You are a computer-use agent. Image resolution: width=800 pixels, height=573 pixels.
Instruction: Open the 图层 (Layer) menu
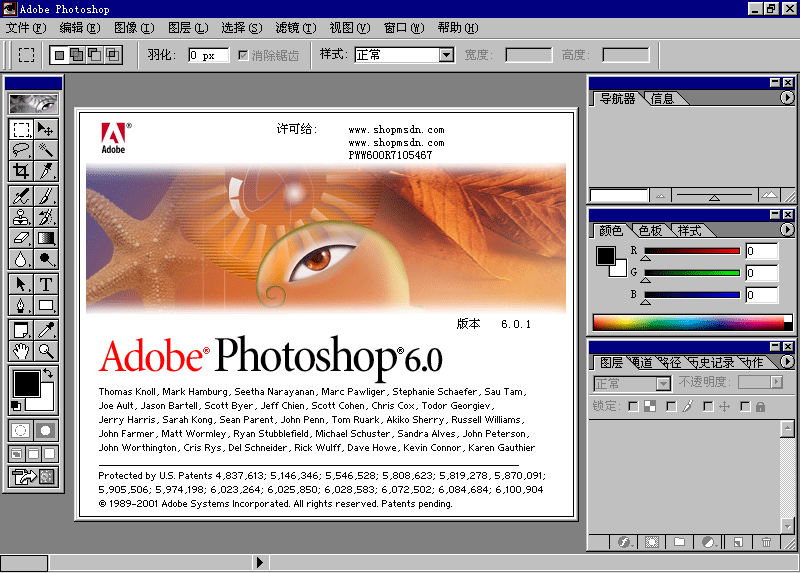pyautogui.click(x=188, y=28)
